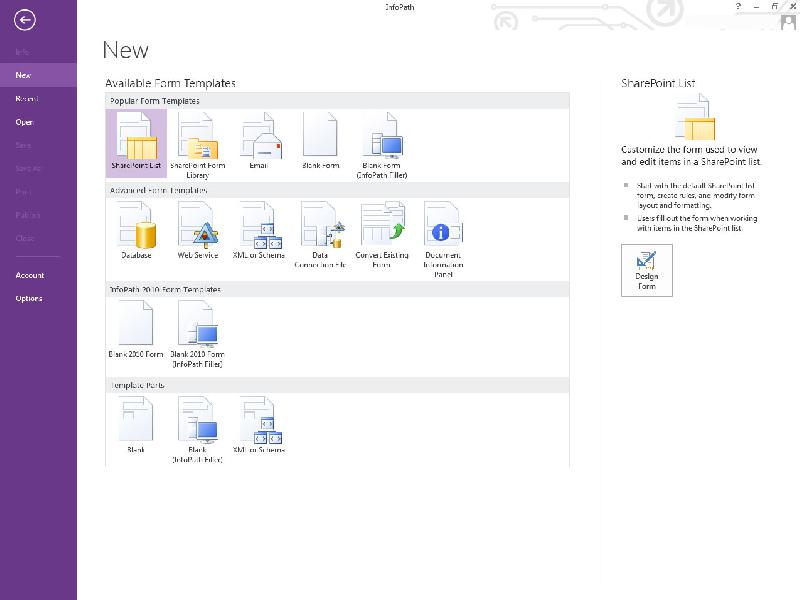Select XML or Schema template part
800x600 pixels.
[259, 426]
